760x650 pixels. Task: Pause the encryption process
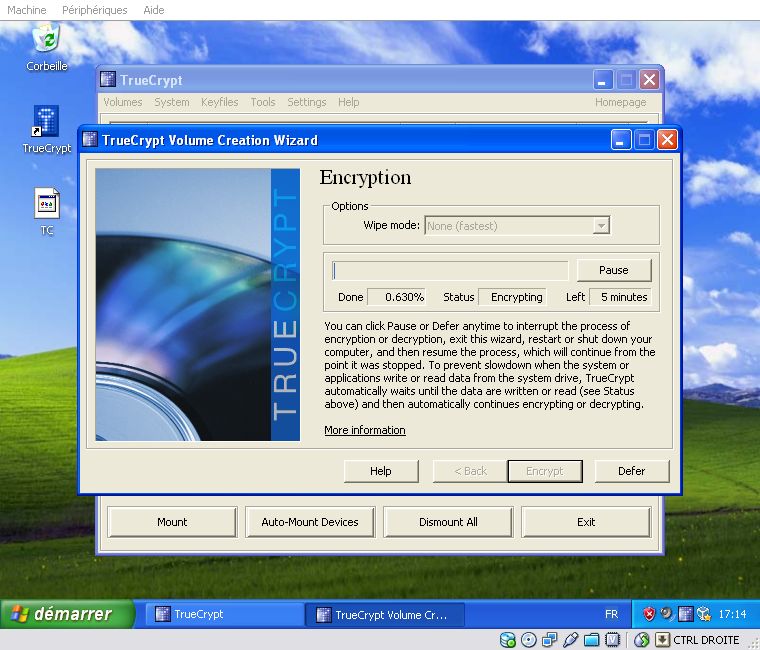point(614,270)
